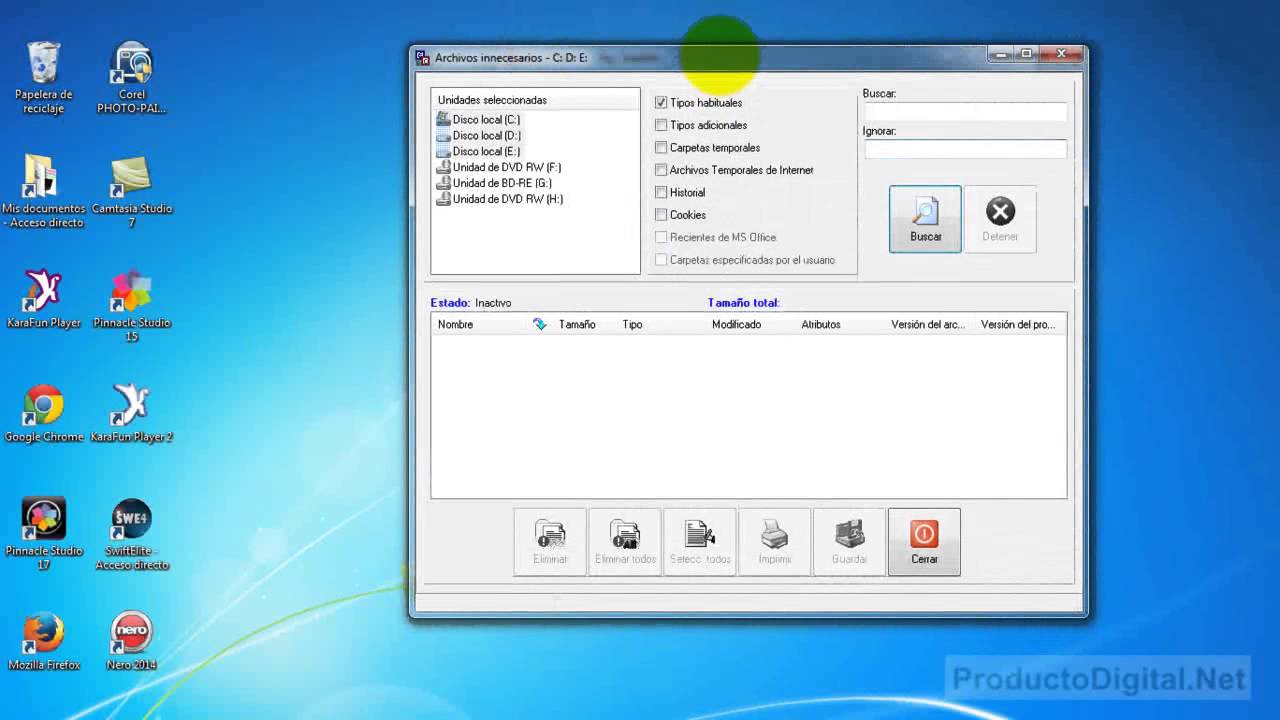The width and height of the screenshot is (1280, 720).
Task: Click the Unidades seleccionadas header
Action: pyautogui.click(x=535, y=100)
